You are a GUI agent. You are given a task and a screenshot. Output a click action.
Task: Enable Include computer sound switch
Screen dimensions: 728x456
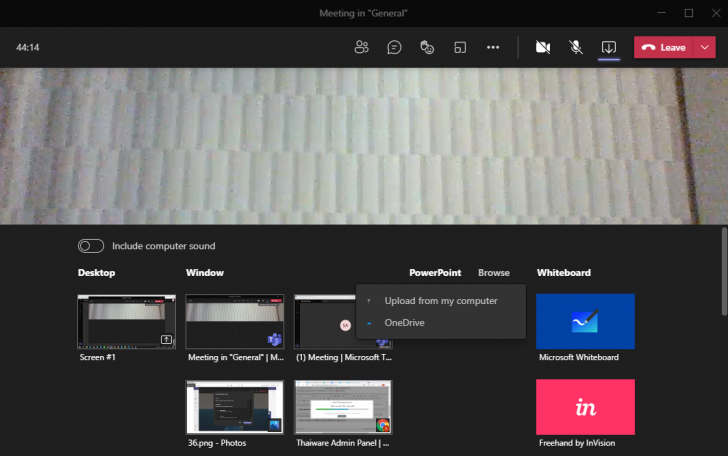pos(91,246)
